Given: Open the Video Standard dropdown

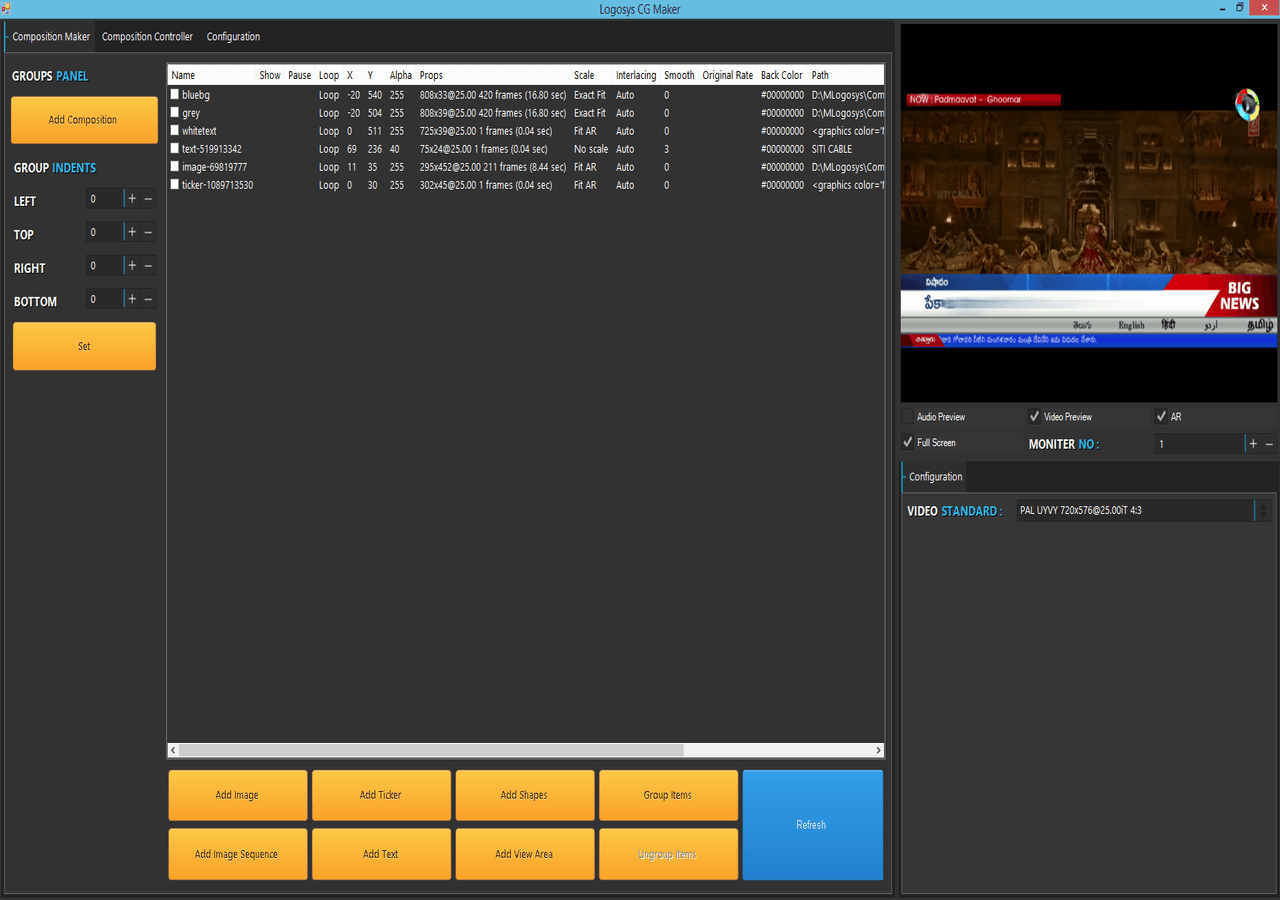Looking at the screenshot, I should tap(1262, 511).
